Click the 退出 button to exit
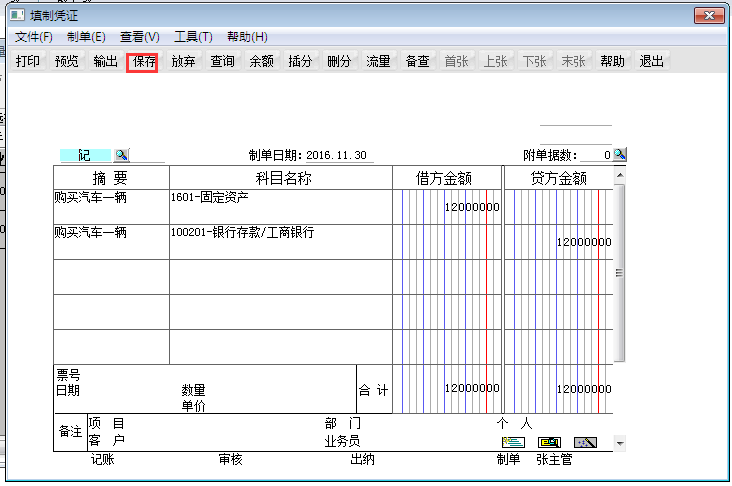This screenshot has height=486, width=732. click(x=651, y=61)
